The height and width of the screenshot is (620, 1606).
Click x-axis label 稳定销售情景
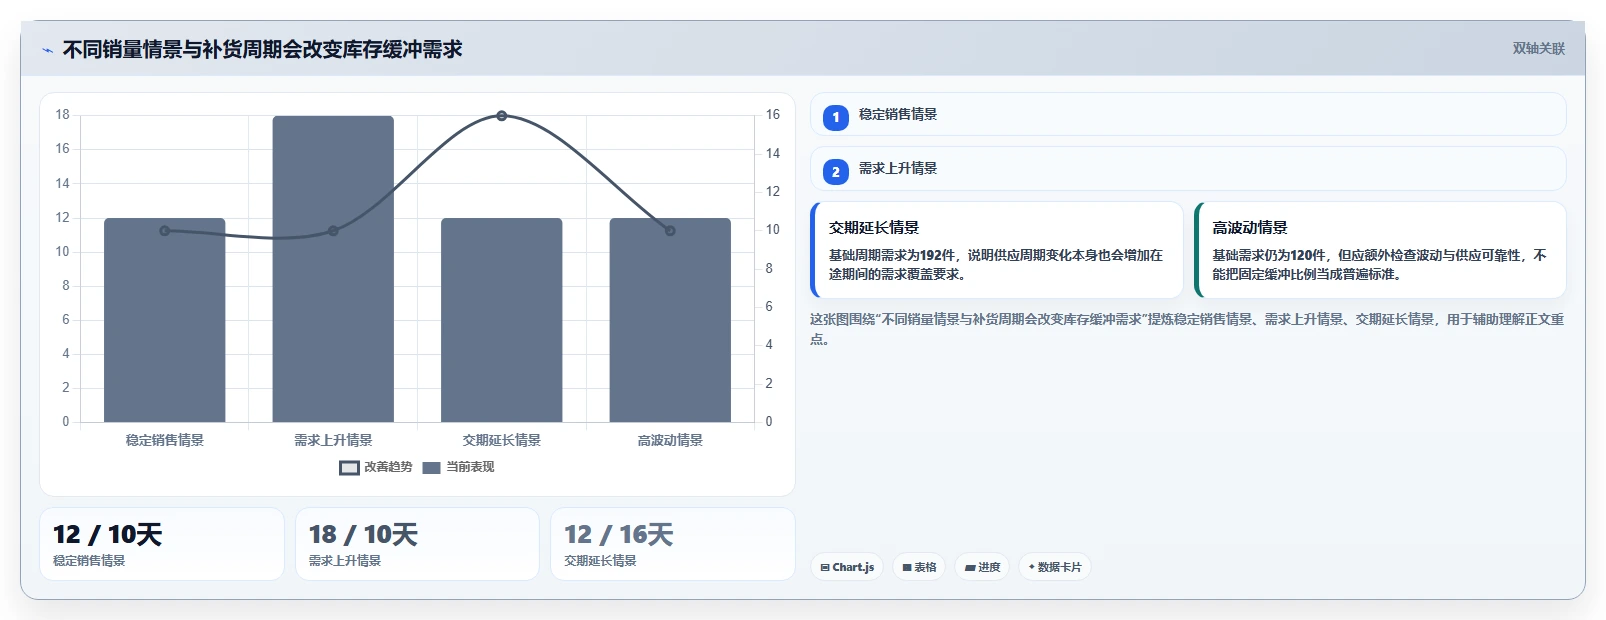pyautogui.click(x=165, y=440)
